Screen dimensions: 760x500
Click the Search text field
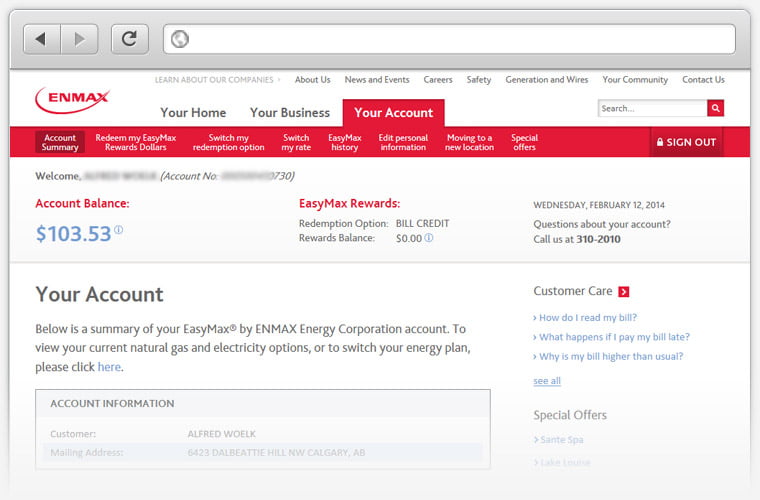coord(652,108)
